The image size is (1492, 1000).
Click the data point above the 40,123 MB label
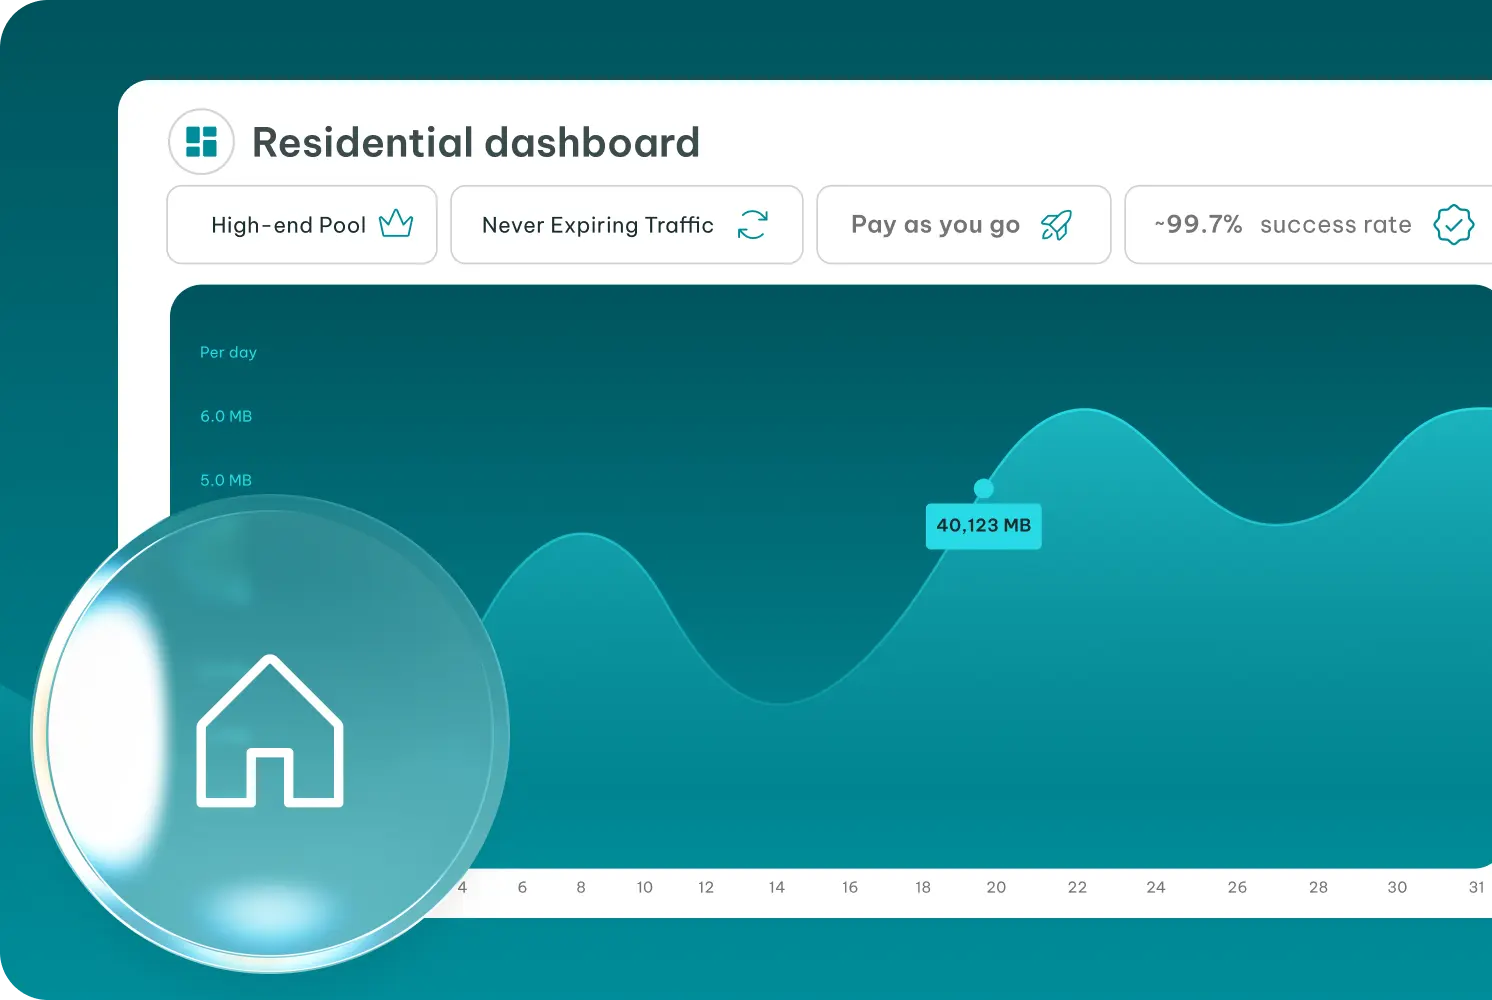pyautogui.click(x=983, y=487)
